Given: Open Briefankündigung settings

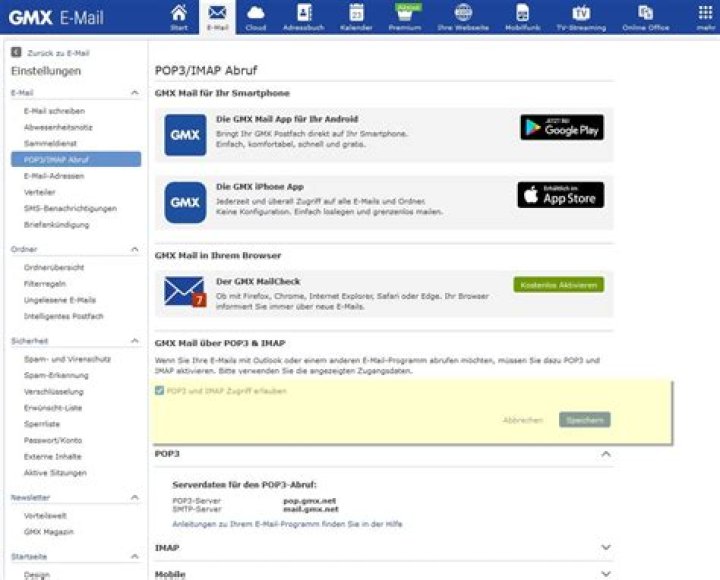Looking at the screenshot, I should coord(56,225).
